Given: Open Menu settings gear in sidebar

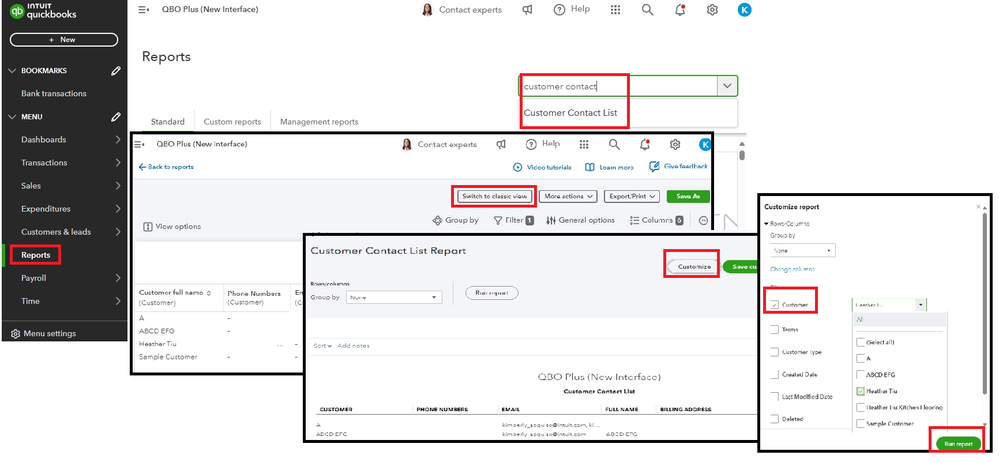Looking at the screenshot, I should pyautogui.click(x=16, y=333).
